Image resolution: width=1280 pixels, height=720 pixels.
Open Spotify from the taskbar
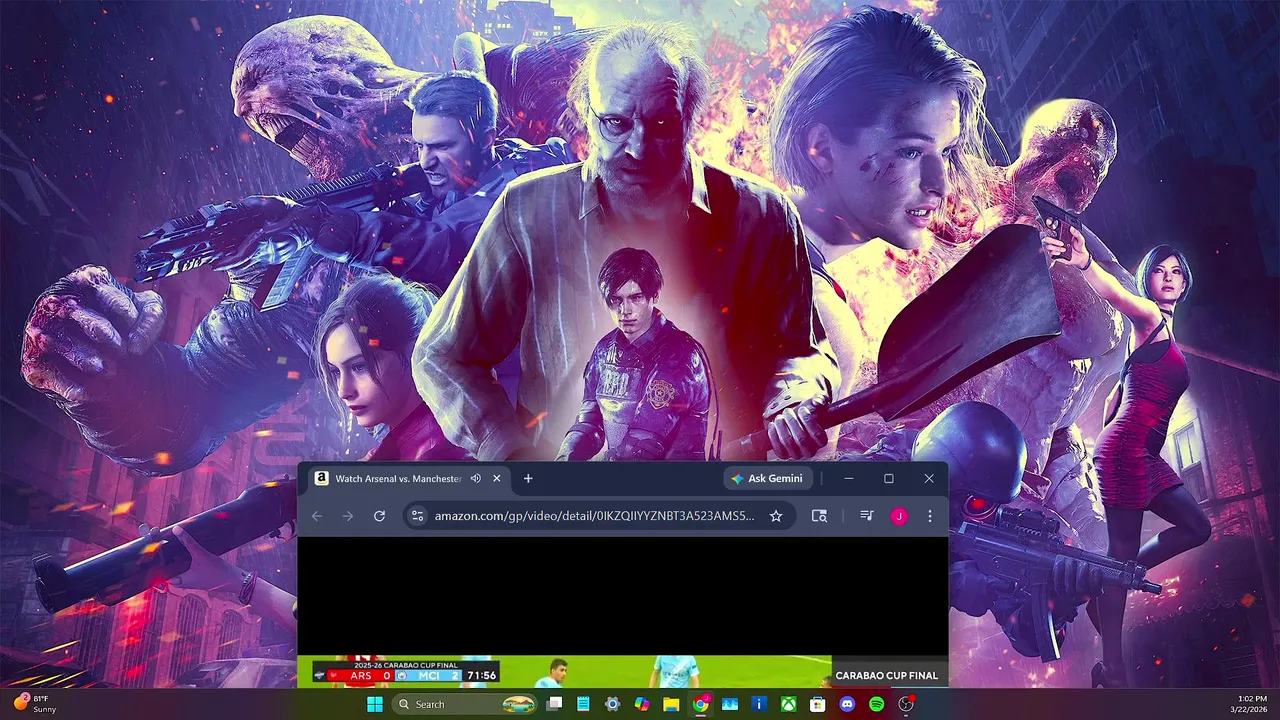877,704
